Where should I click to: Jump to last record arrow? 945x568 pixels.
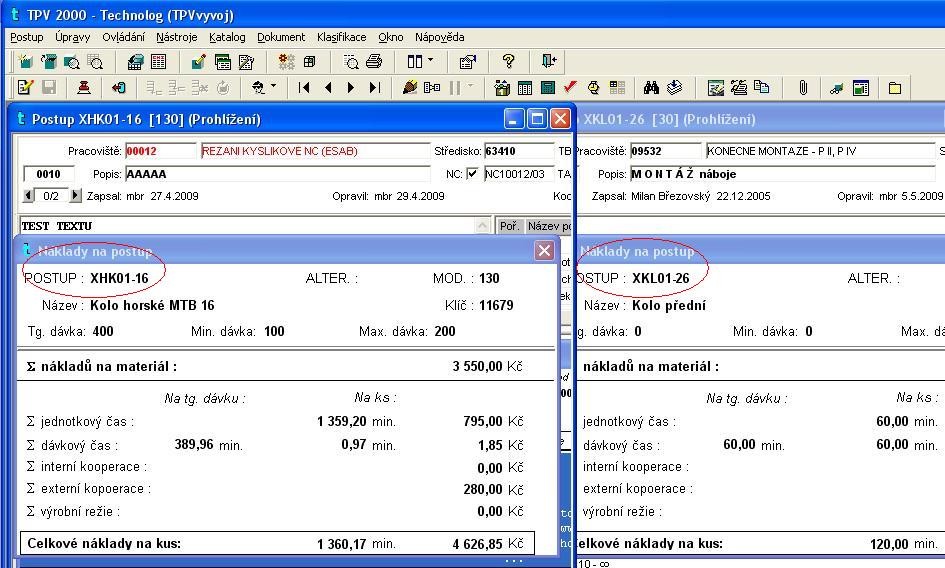point(374,87)
